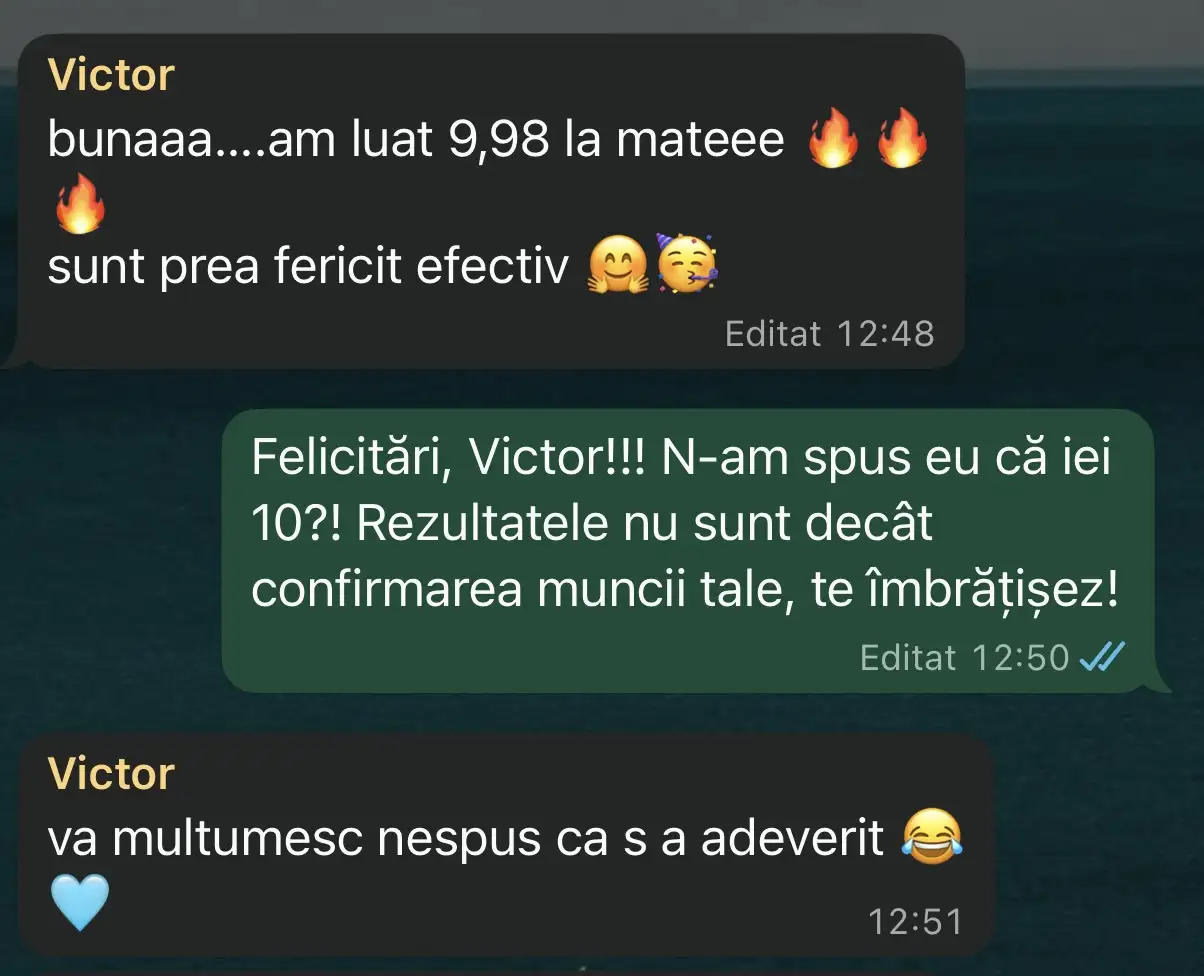Tap the party face emoji

[688, 264]
